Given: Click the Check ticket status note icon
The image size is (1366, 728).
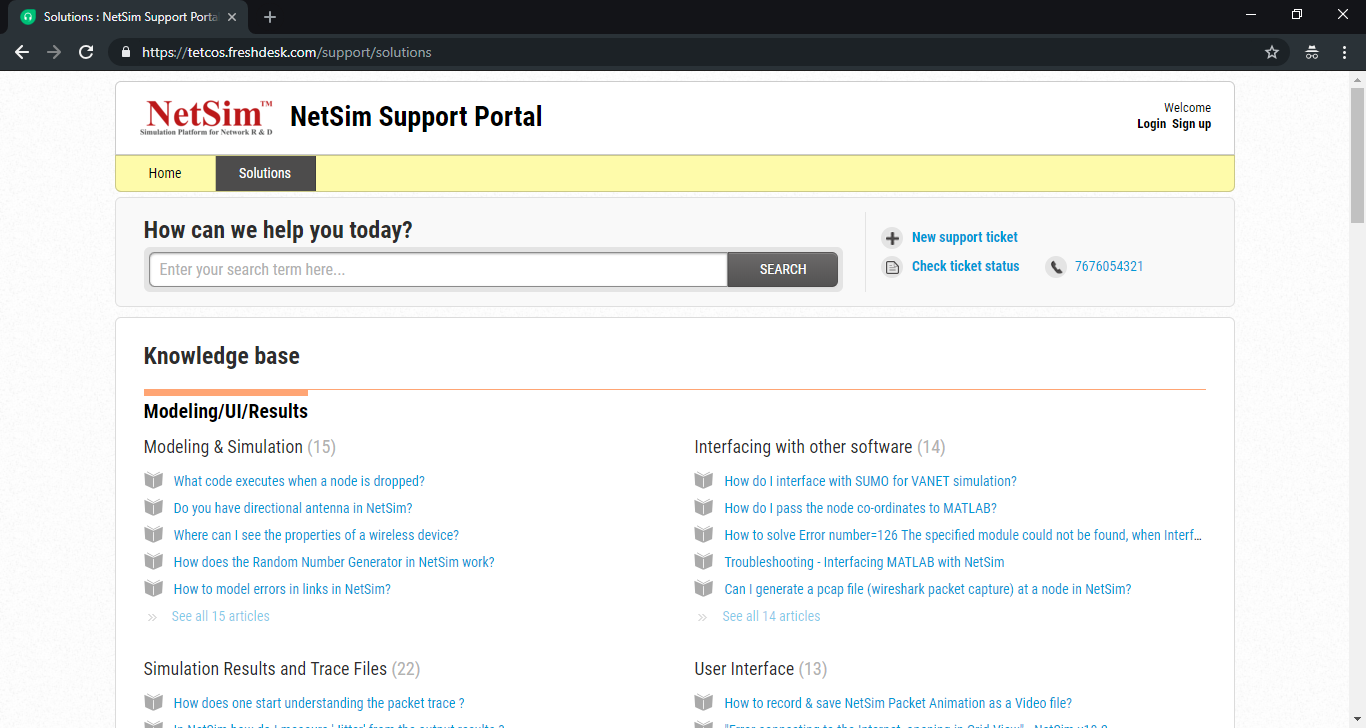Looking at the screenshot, I should click(891, 266).
